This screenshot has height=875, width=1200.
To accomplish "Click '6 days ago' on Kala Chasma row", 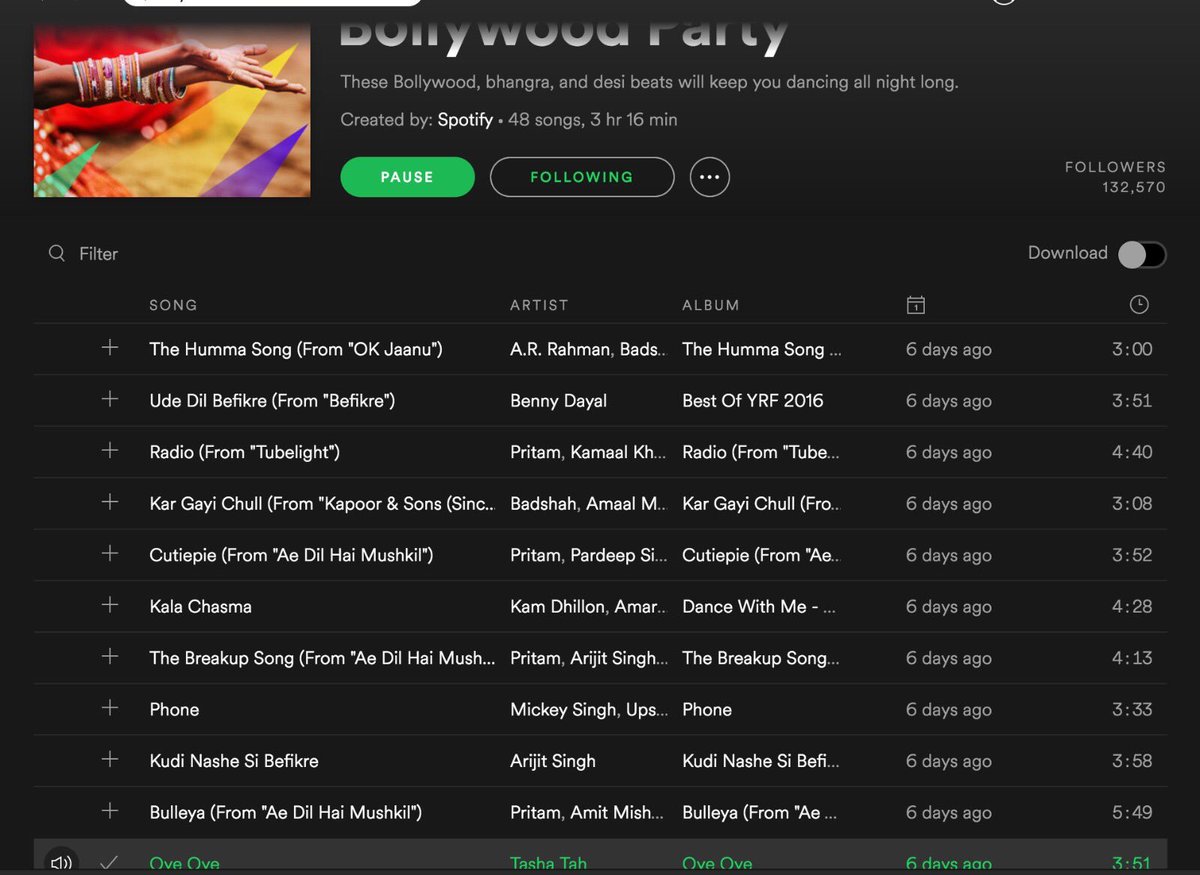I will pos(949,607).
